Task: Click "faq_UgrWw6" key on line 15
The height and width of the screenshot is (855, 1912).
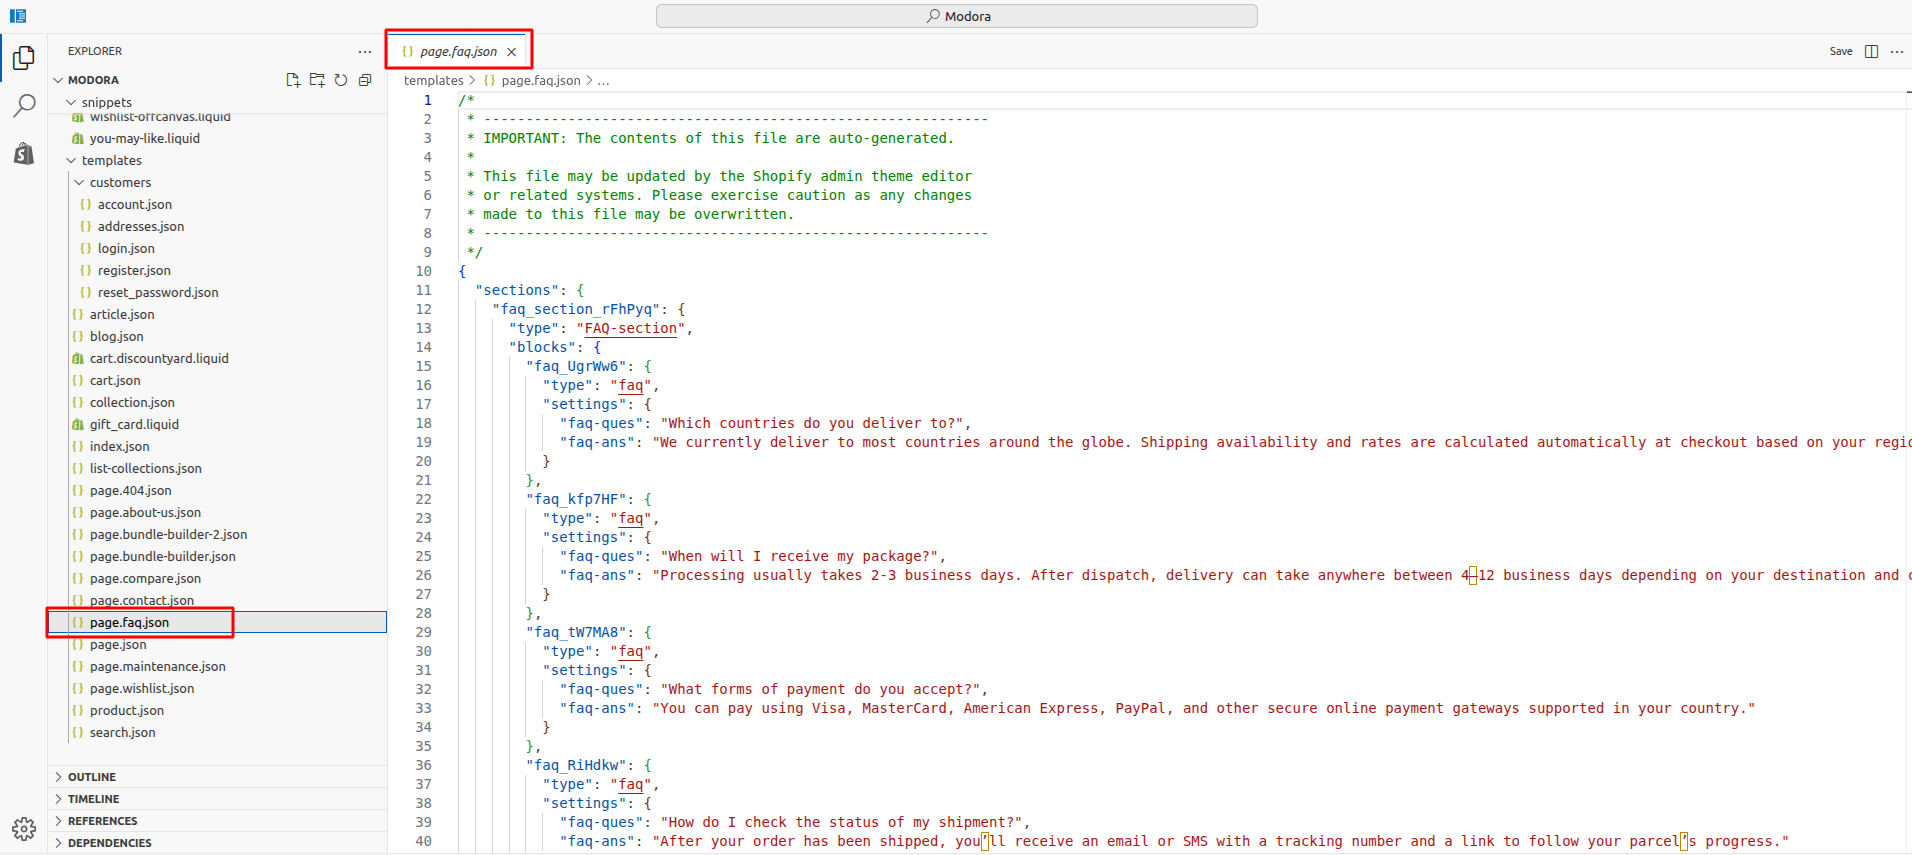Action: 577,366
